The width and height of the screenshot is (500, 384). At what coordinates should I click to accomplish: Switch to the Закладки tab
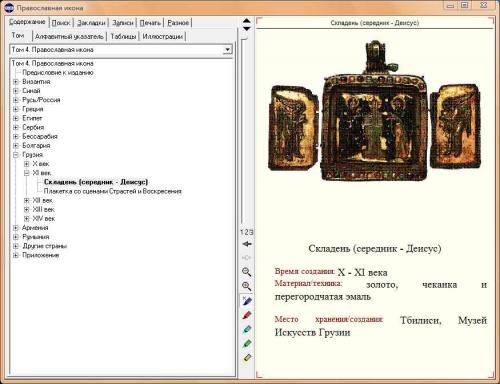(x=91, y=23)
